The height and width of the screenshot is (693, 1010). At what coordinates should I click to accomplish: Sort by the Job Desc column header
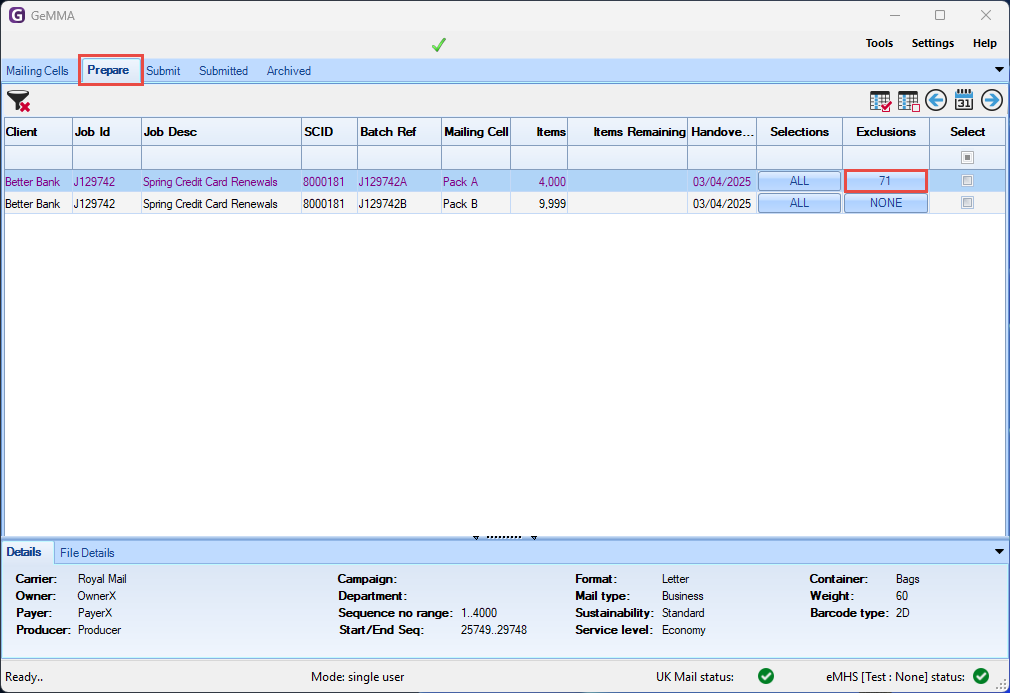click(x=222, y=131)
